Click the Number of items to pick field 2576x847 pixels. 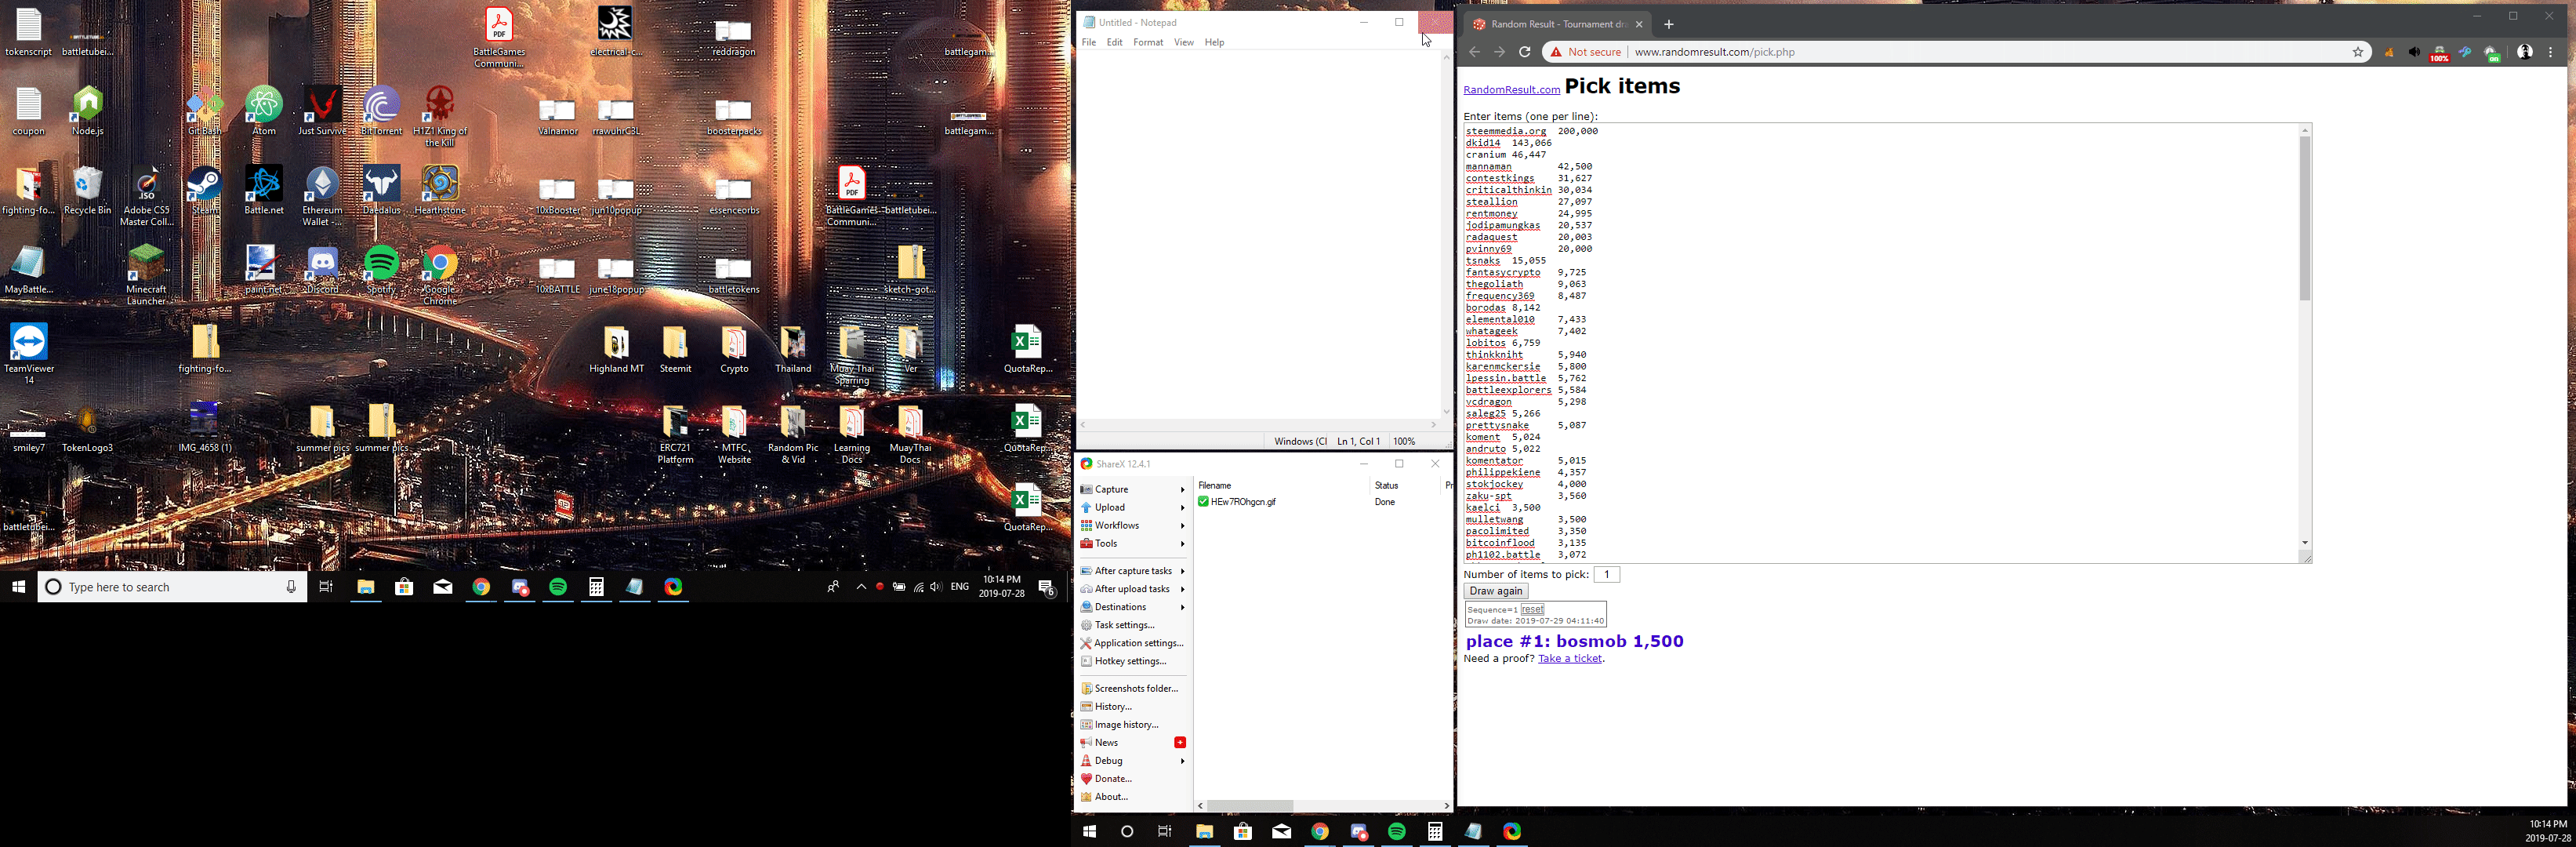point(1607,574)
